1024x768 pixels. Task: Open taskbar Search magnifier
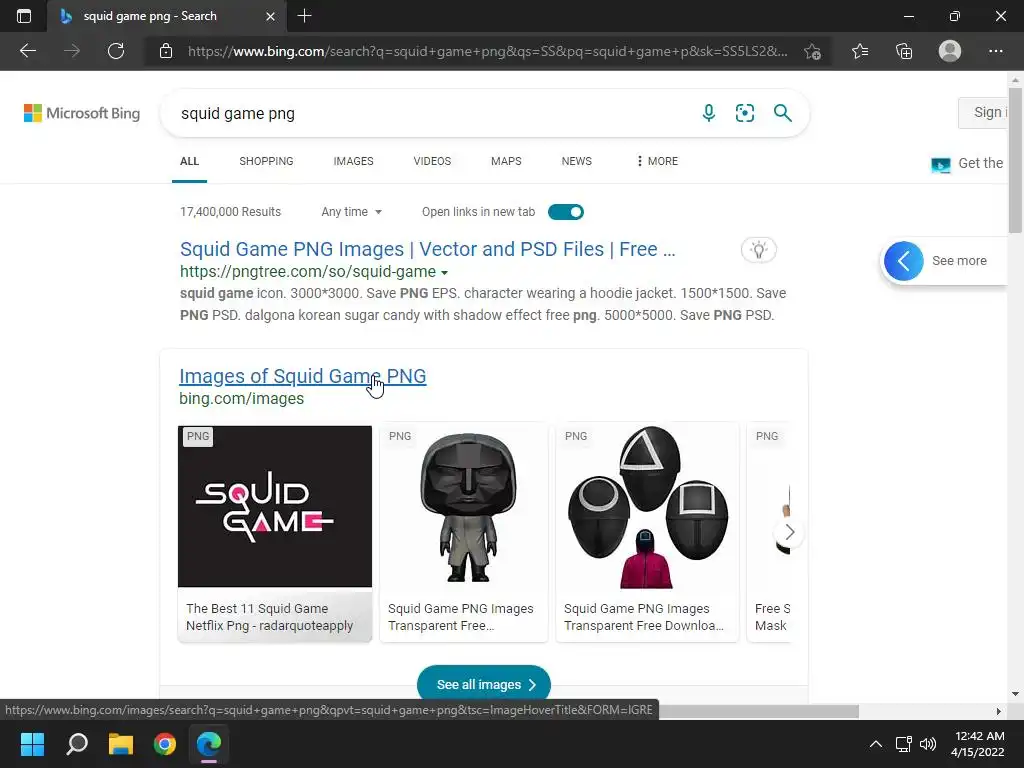77,744
